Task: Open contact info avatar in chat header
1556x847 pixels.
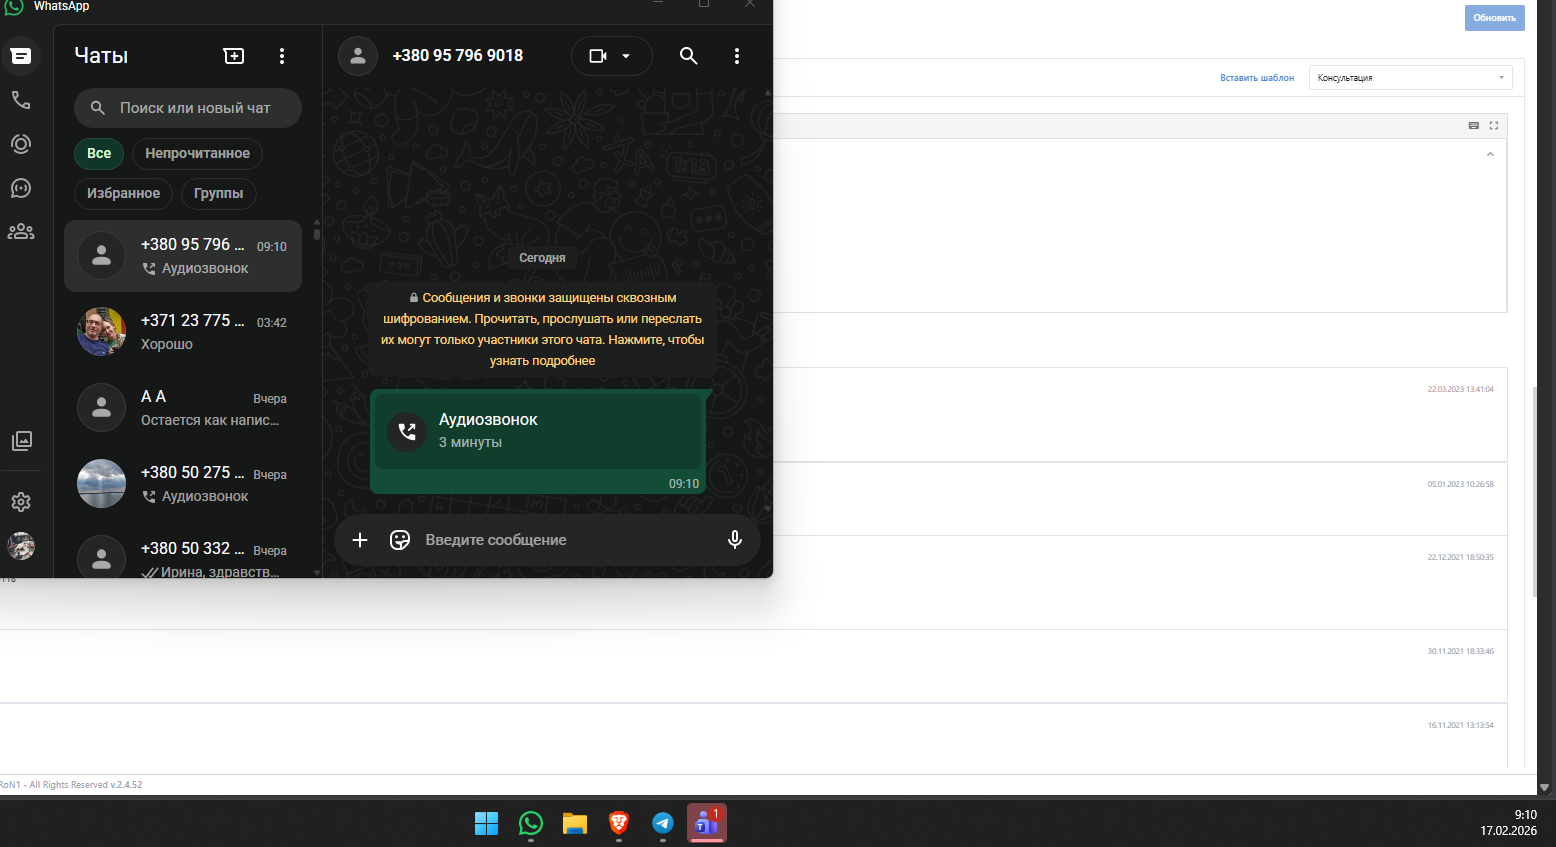Action: point(358,56)
